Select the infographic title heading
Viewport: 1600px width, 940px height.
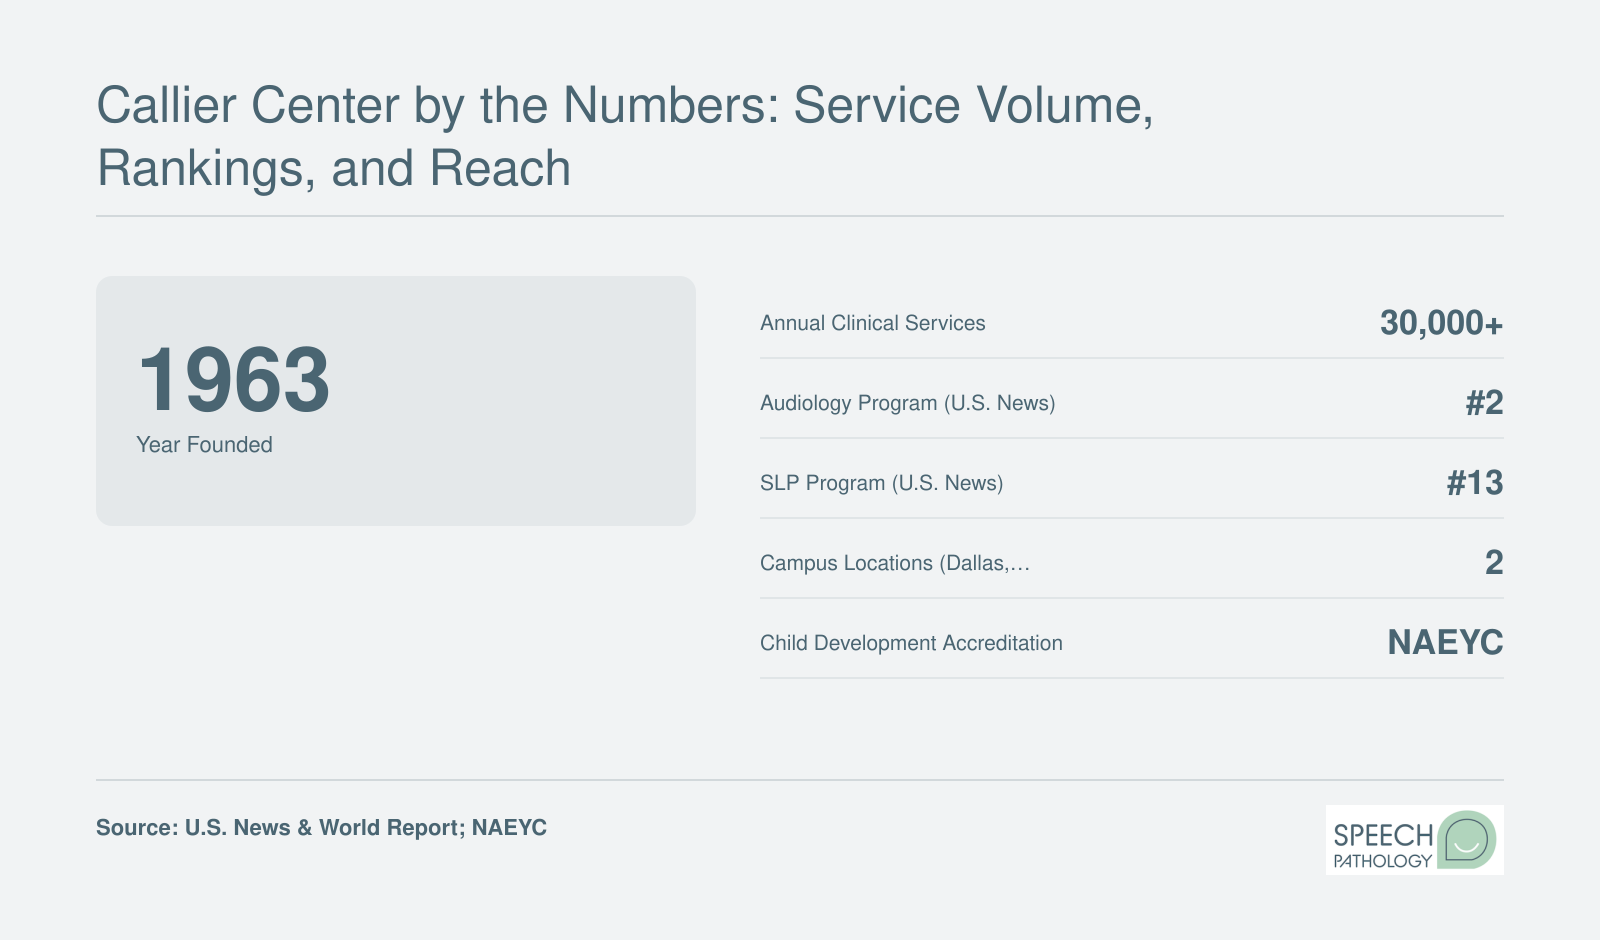click(x=626, y=136)
